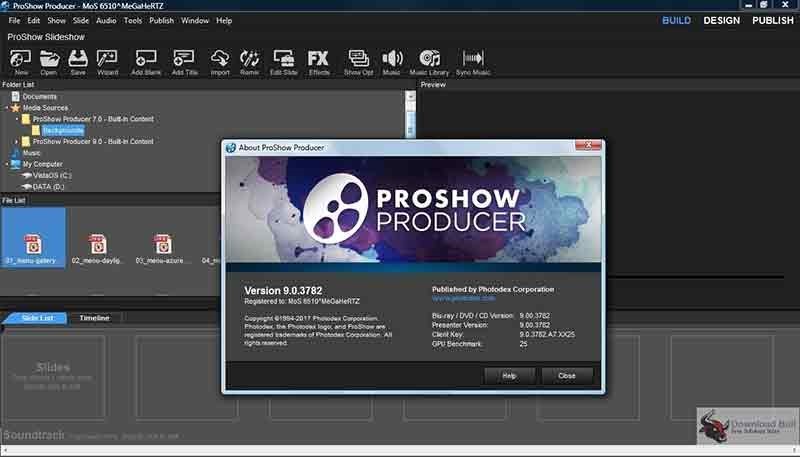Viewport: 800px width, 457px height.
Task: Click the Import toolbar icon
Action: point(220,62)
